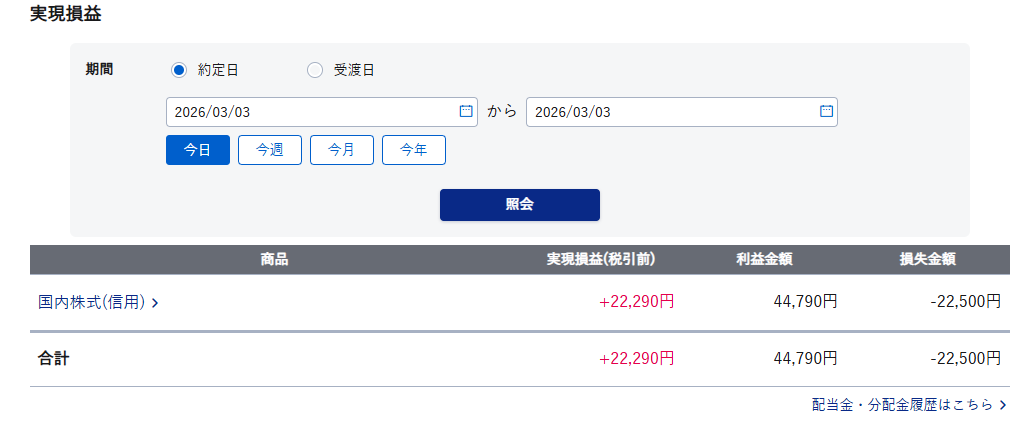Image resolution: width=1022 pixels, height=432 pixels.
Task: Open the 国内株式(信用) details link
Action: click(92, 301)
